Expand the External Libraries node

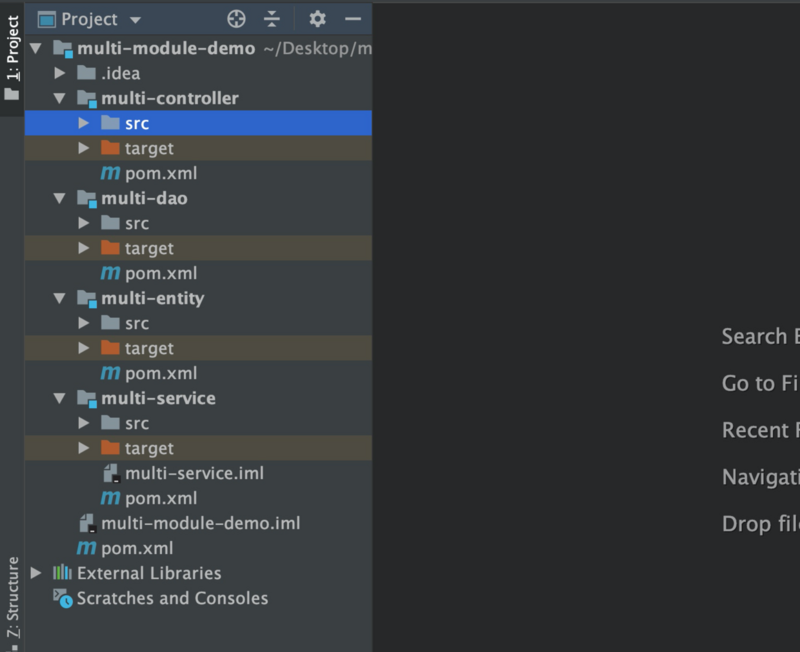tap(36, 573)
